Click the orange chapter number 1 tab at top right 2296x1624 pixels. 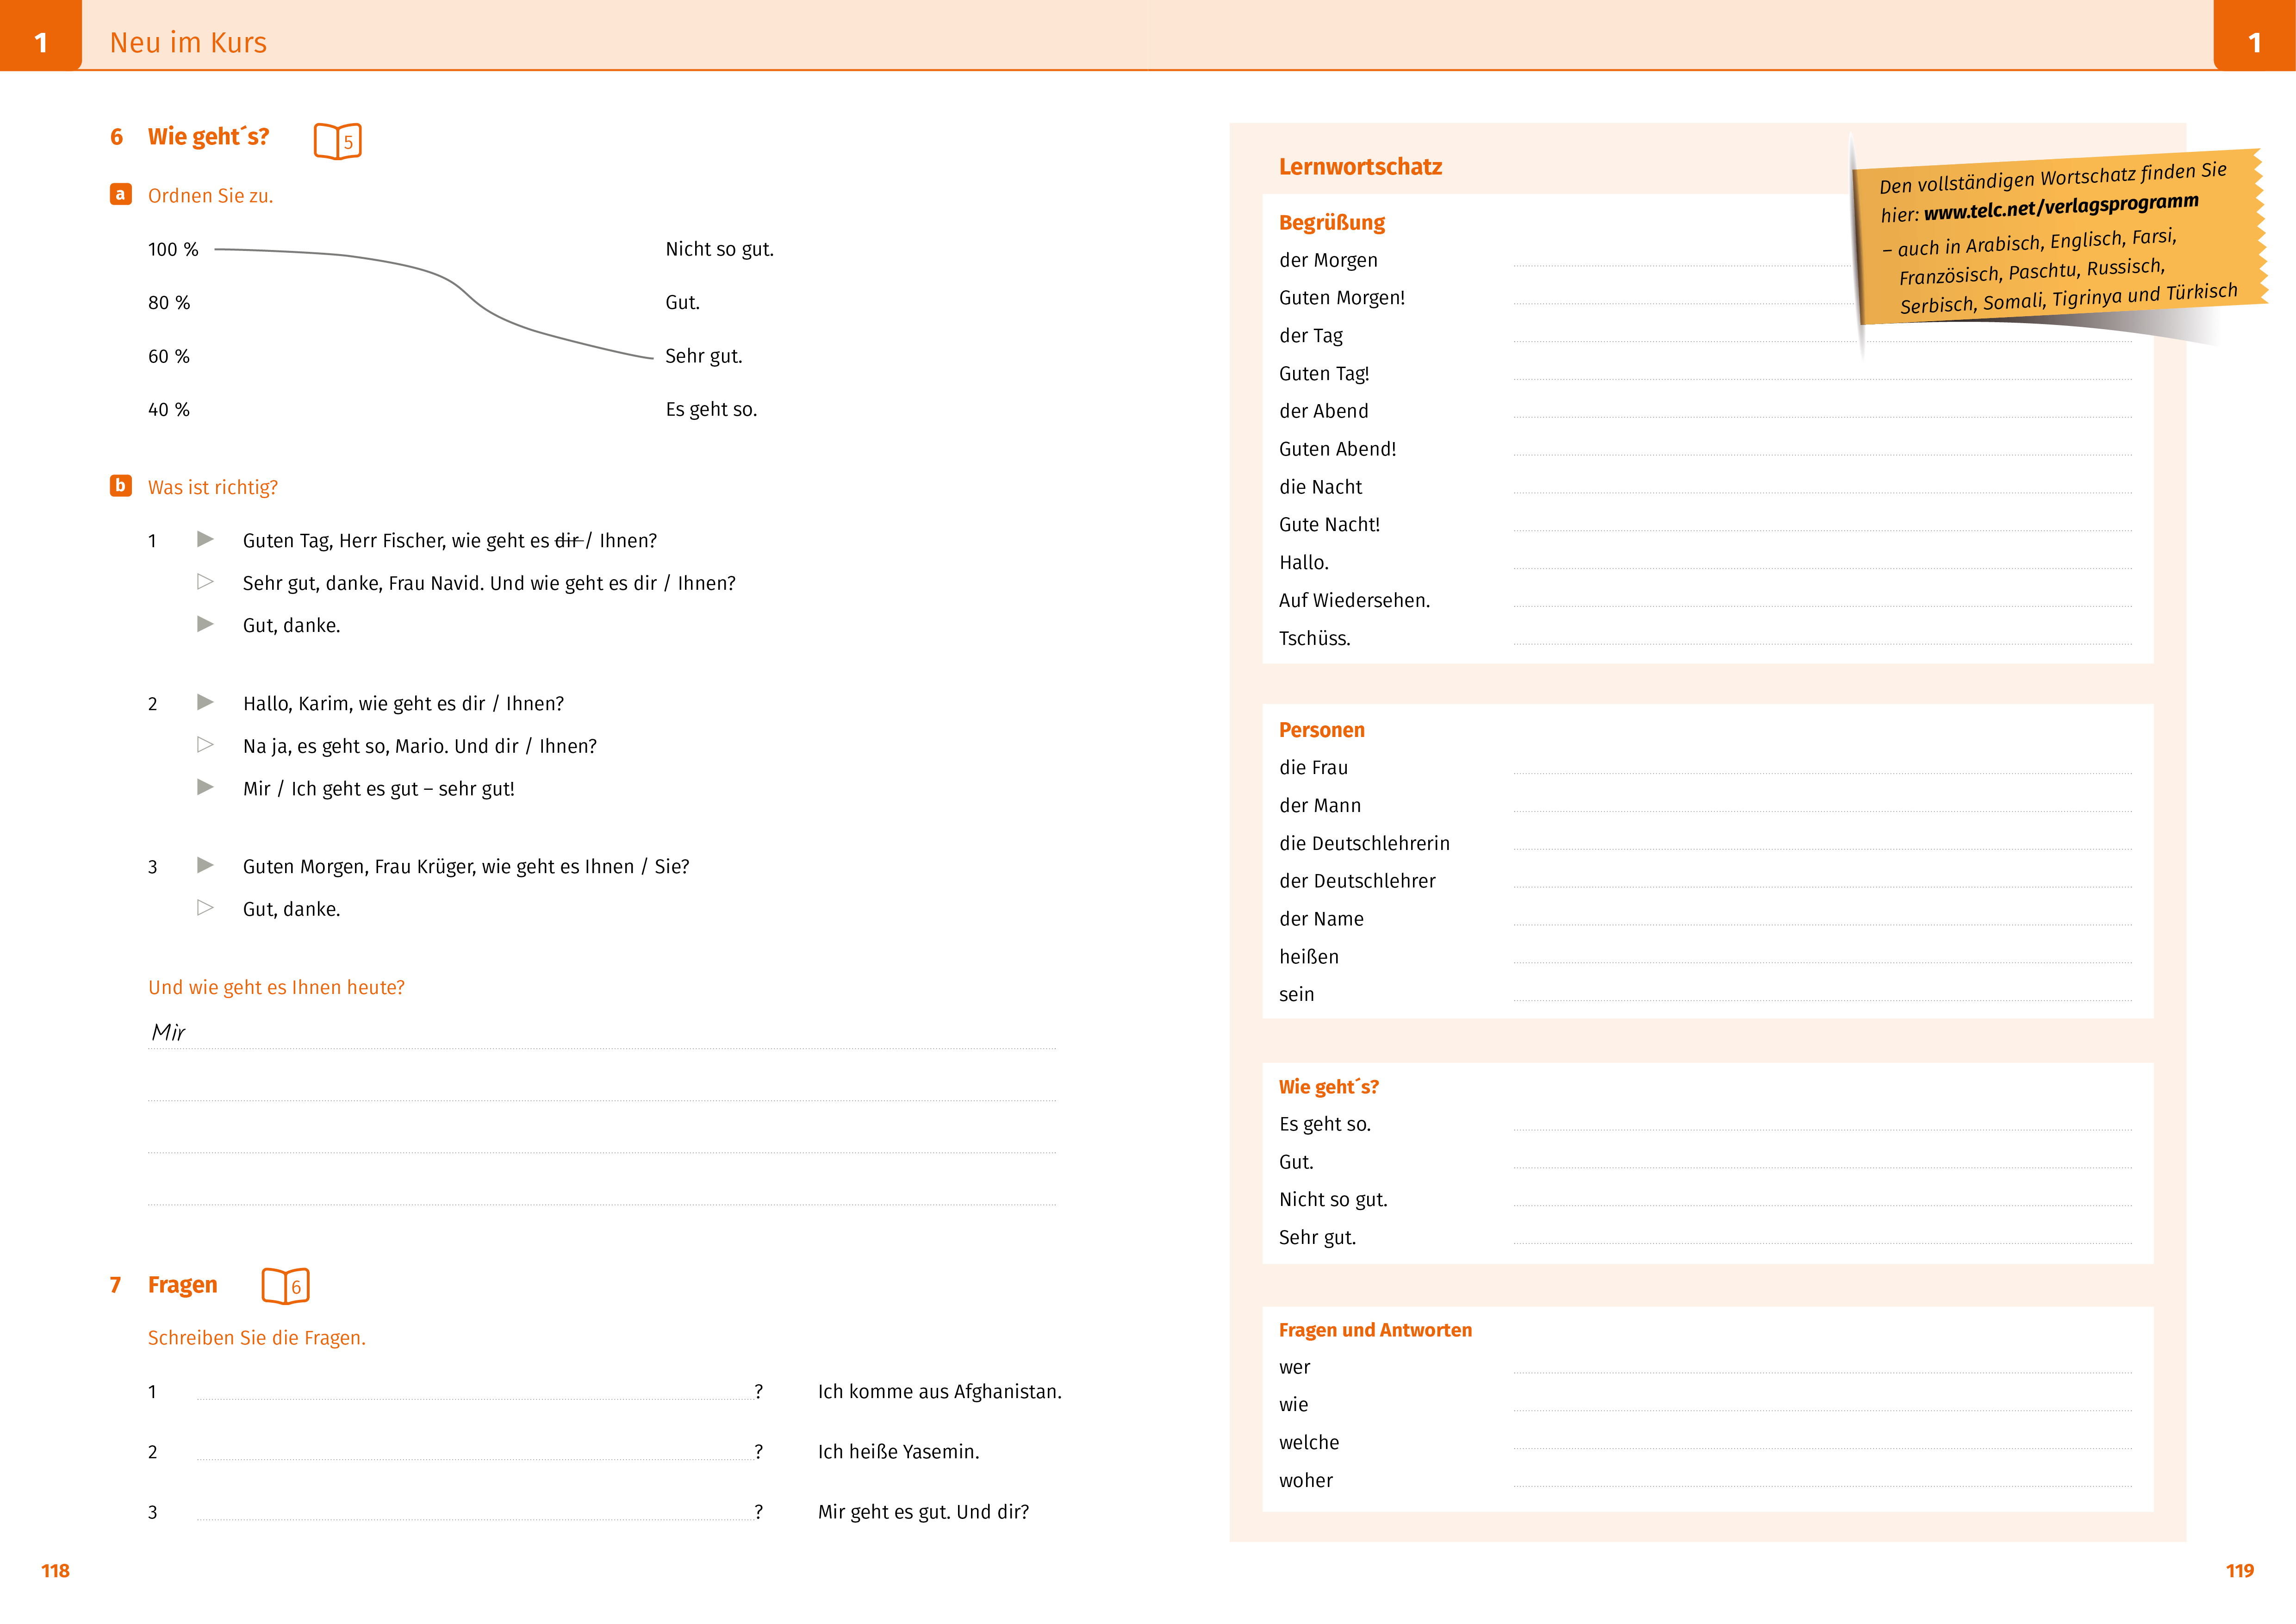(x=2255, y=36)
